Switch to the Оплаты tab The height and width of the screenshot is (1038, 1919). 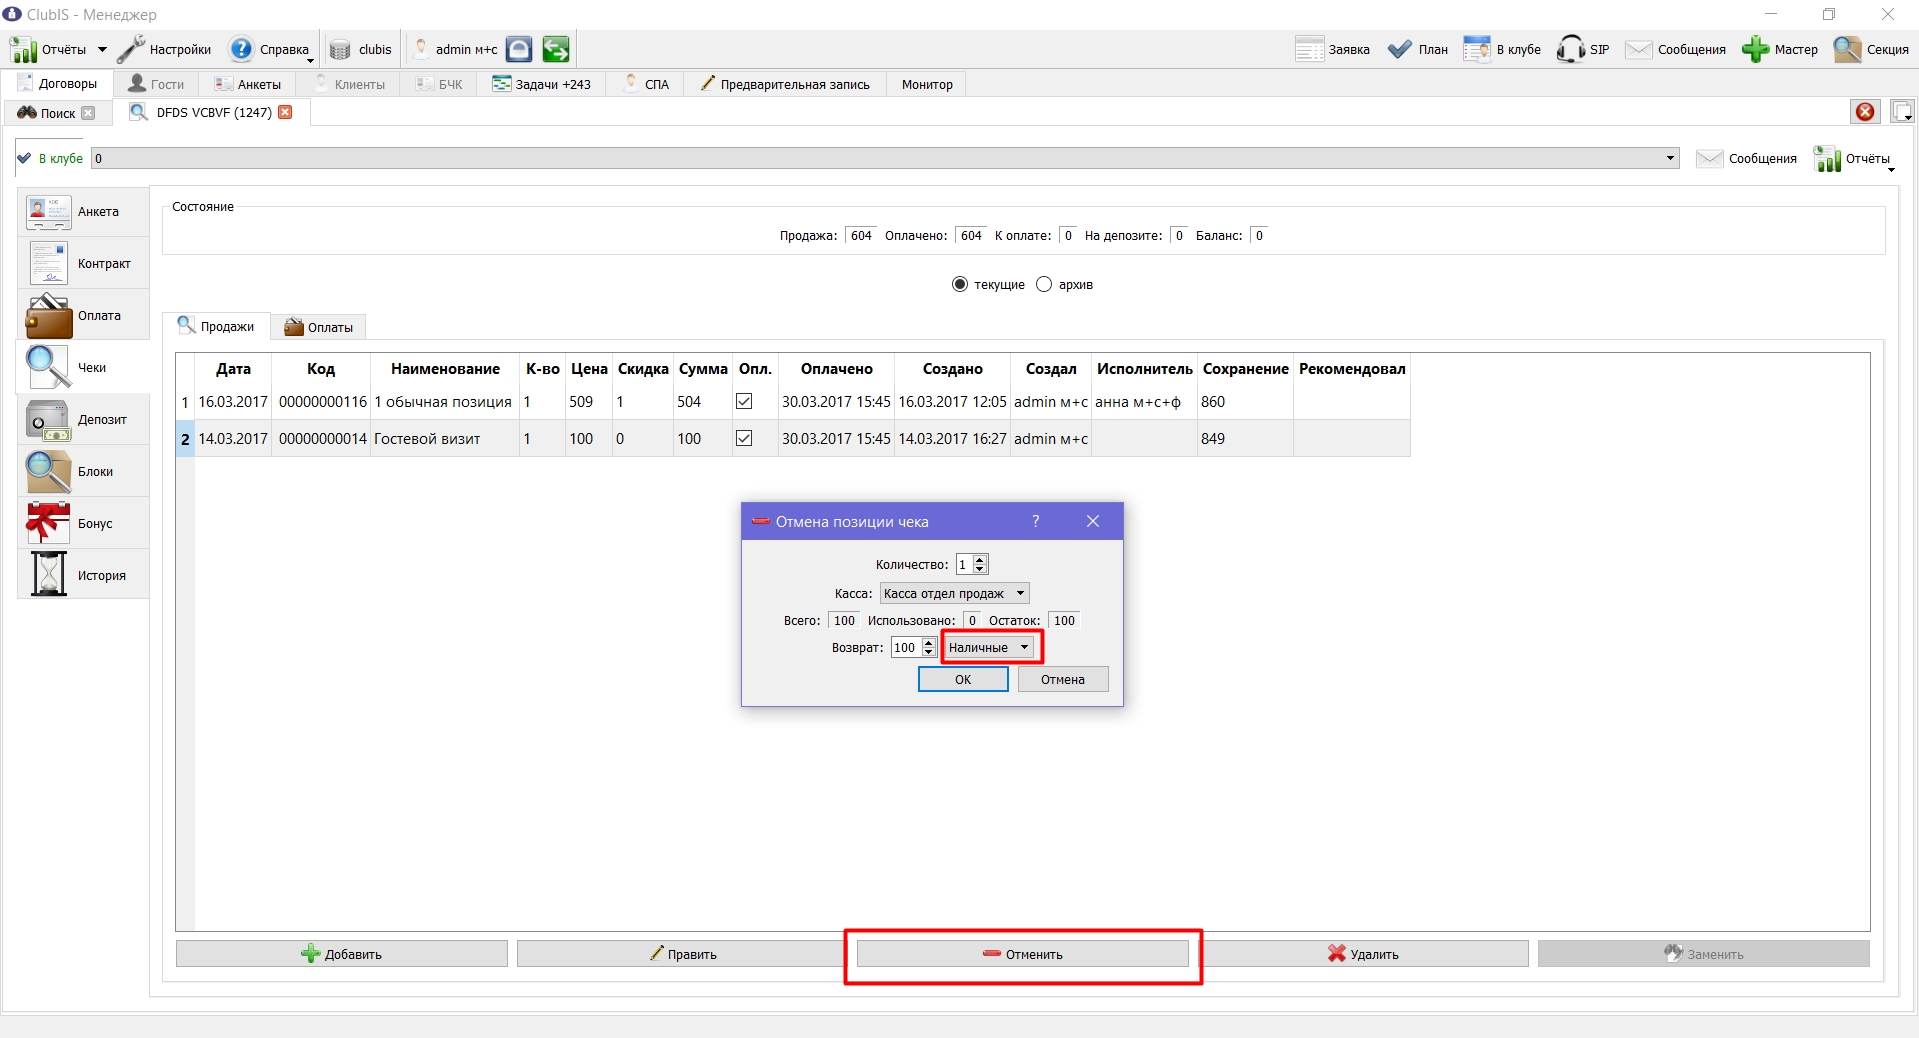pyautogui.click(x=319, y=327)
